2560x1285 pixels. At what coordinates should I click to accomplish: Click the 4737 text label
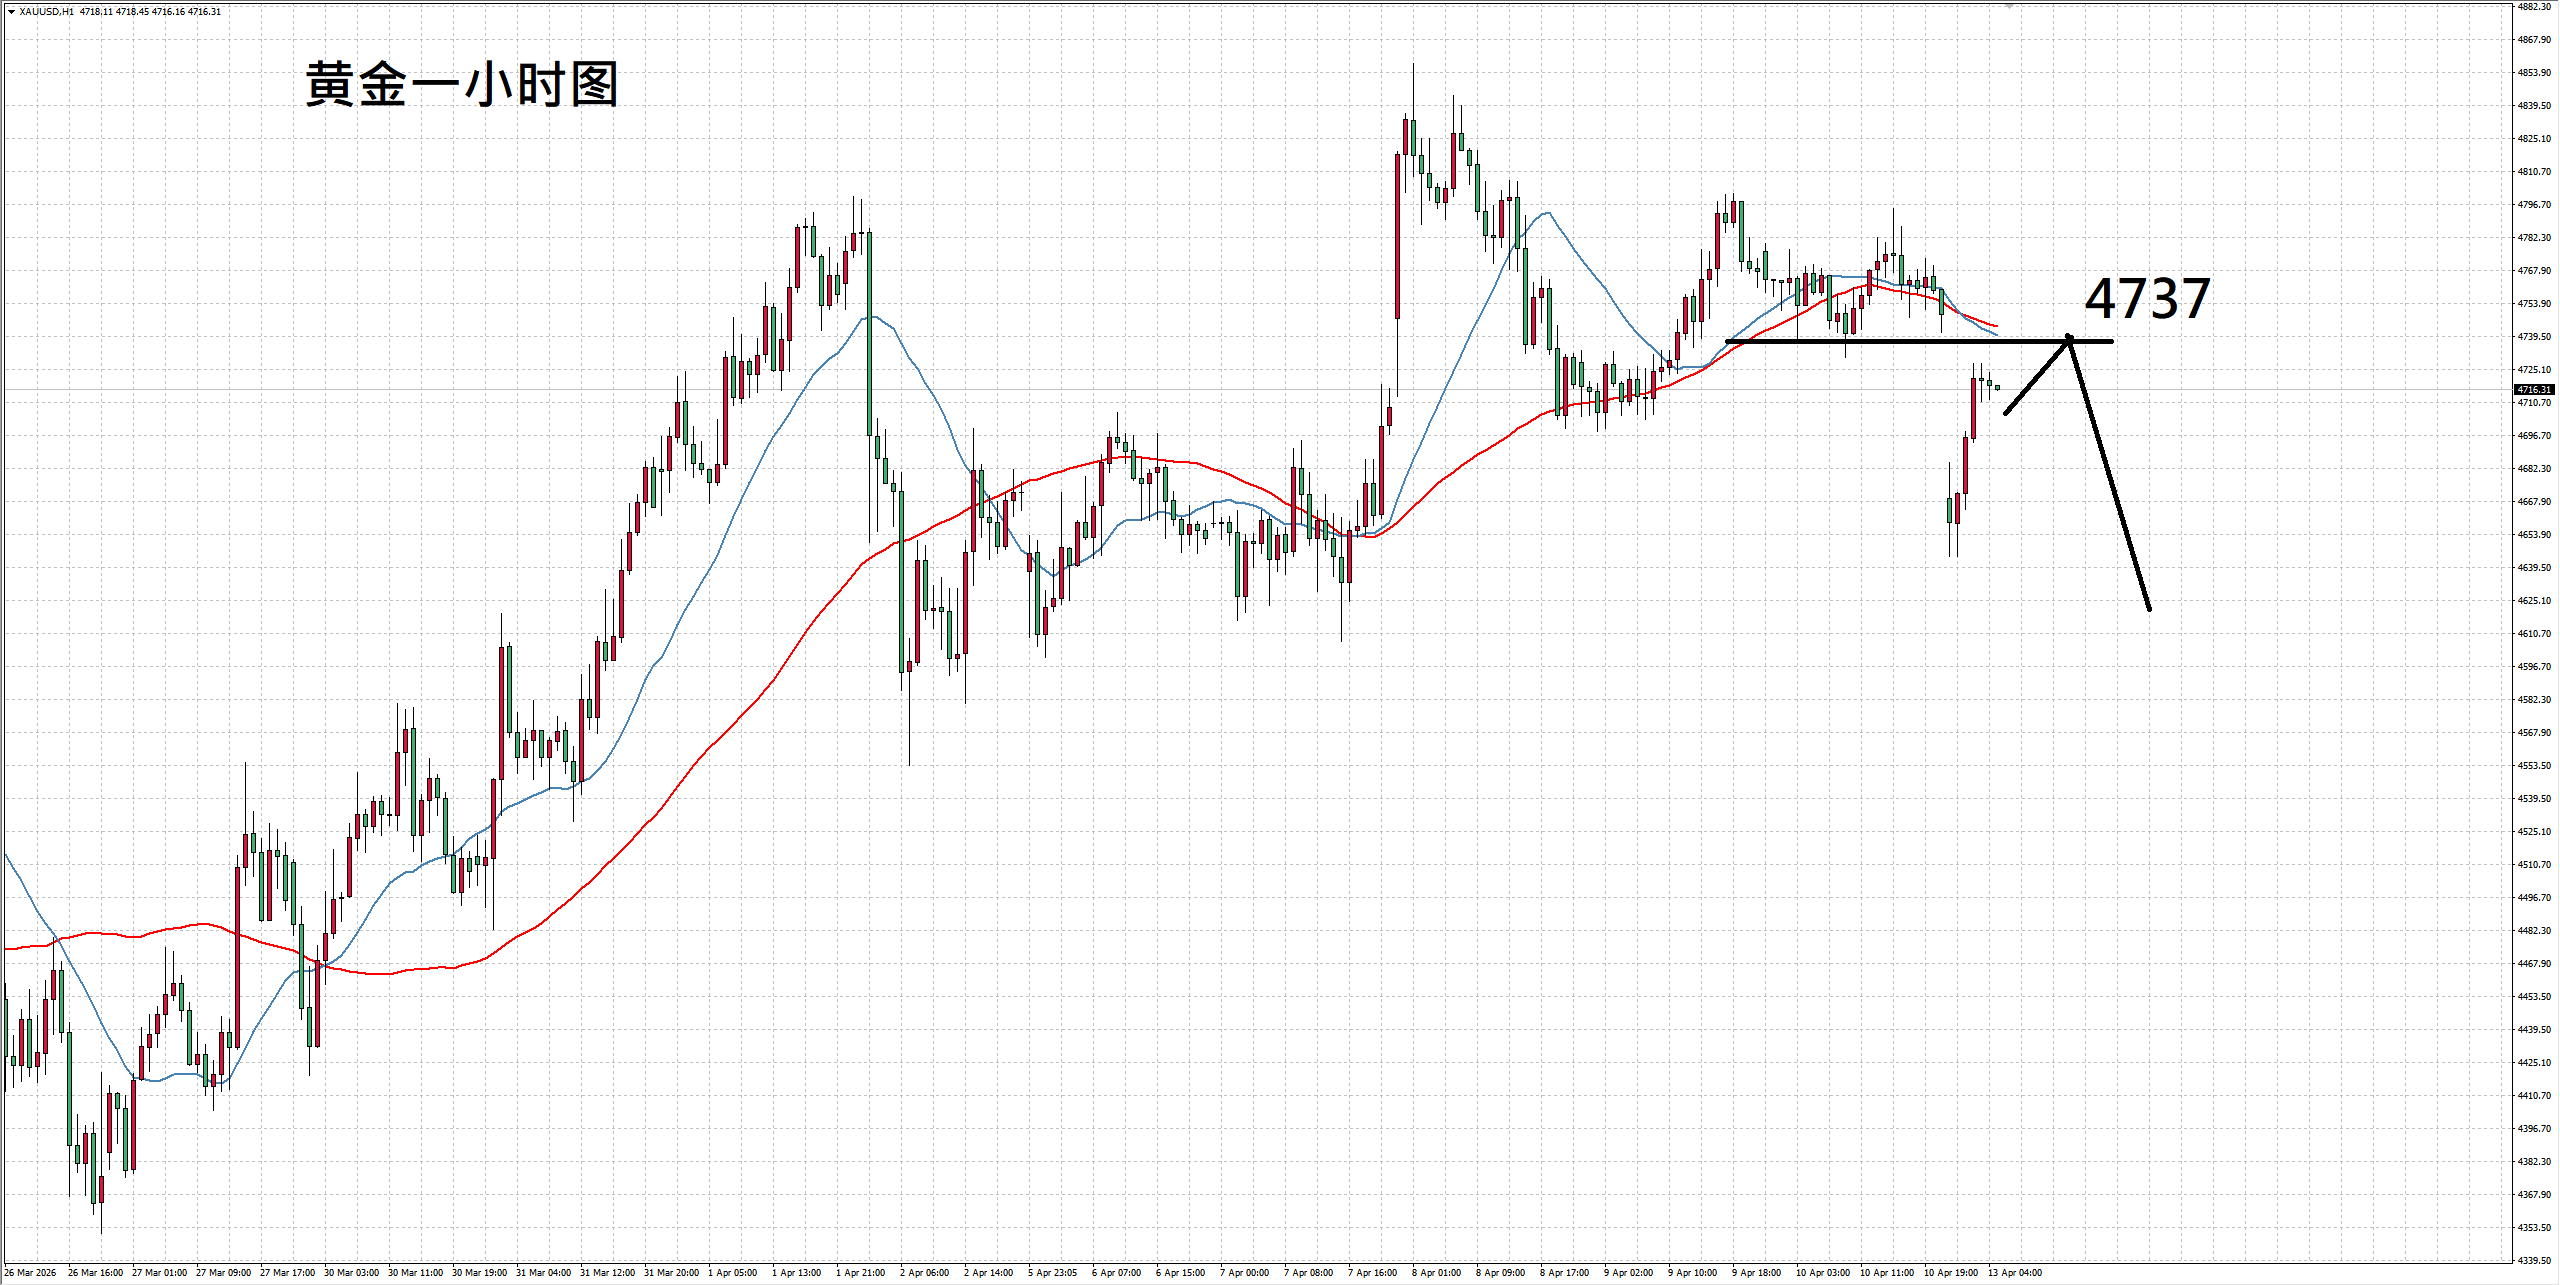tap(2147, 299)
